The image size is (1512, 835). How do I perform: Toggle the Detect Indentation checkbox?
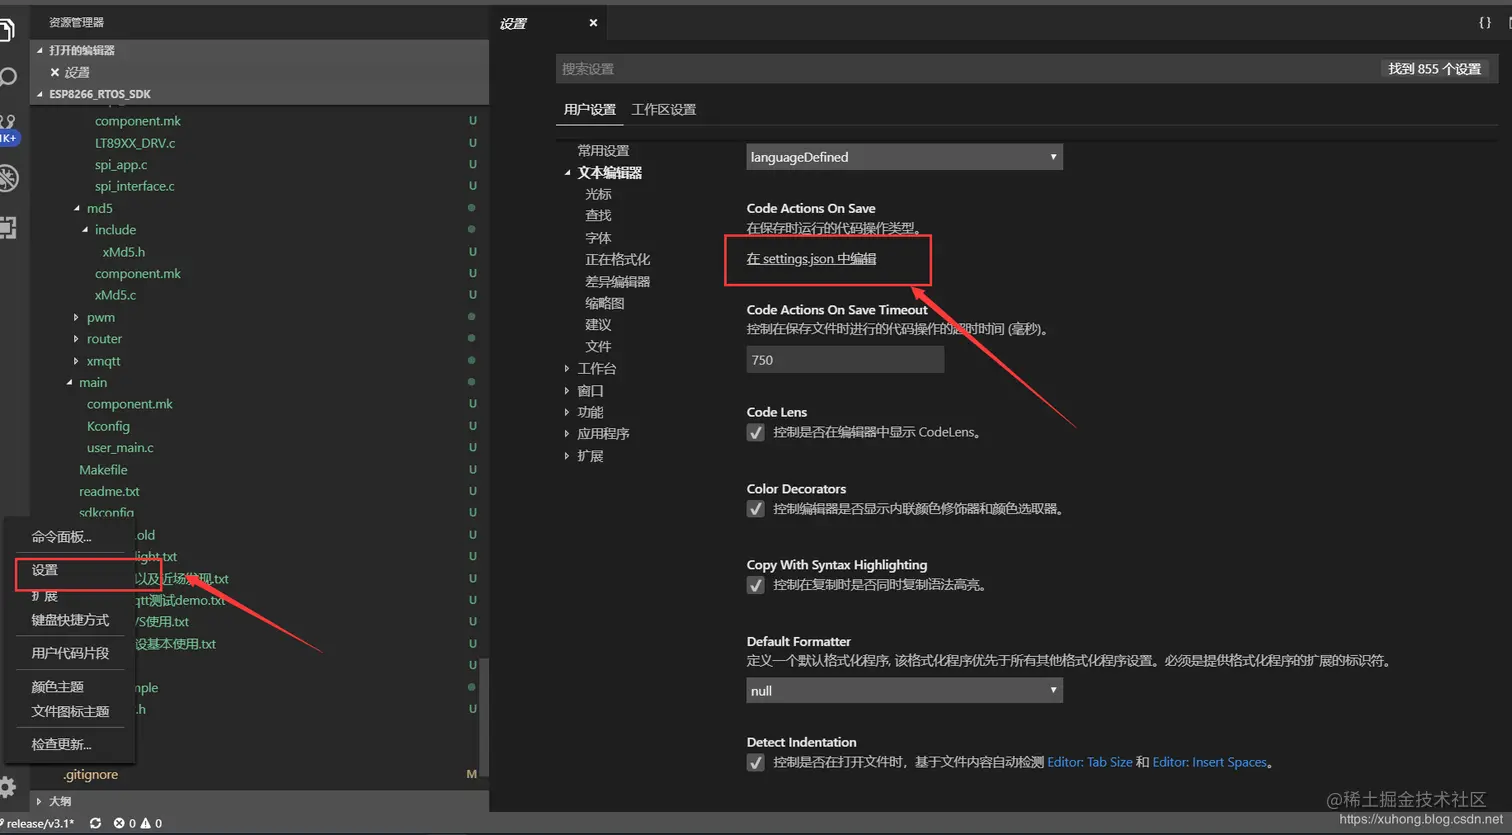pos(756,762)
